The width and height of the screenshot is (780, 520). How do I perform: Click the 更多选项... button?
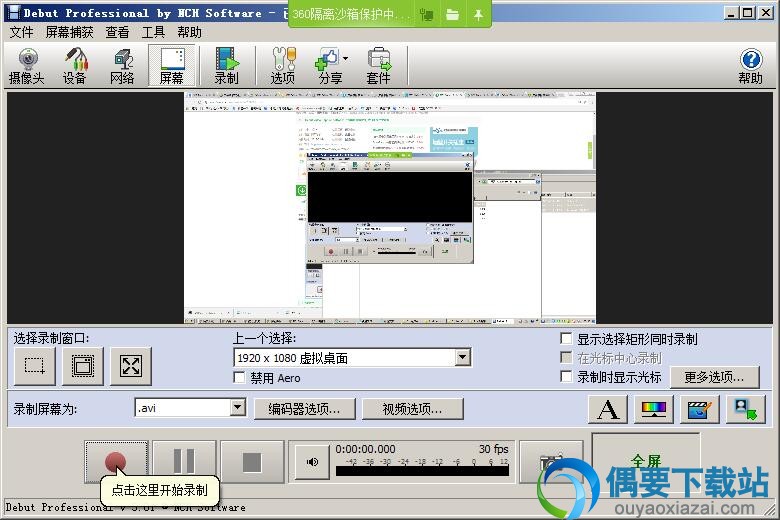click(x=714, y=377)
